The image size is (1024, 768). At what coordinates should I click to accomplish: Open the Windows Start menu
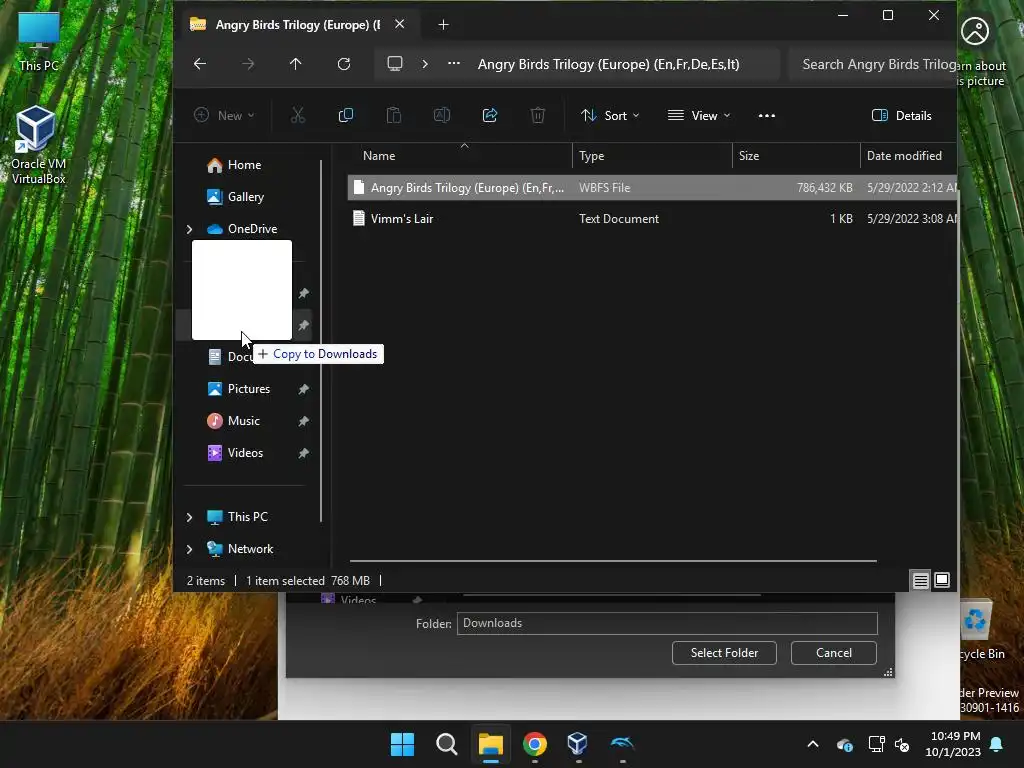[402, 744]
